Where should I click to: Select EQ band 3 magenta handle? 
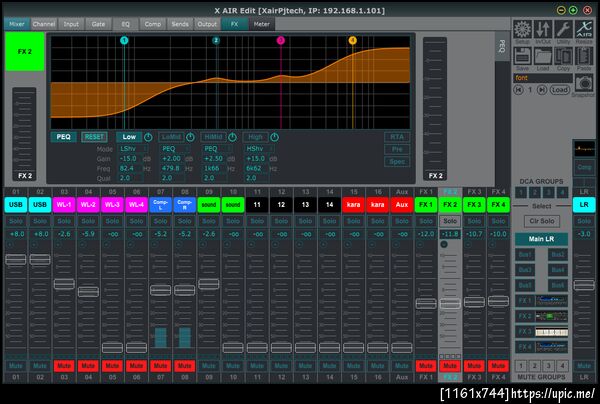(x=281, y=40)
